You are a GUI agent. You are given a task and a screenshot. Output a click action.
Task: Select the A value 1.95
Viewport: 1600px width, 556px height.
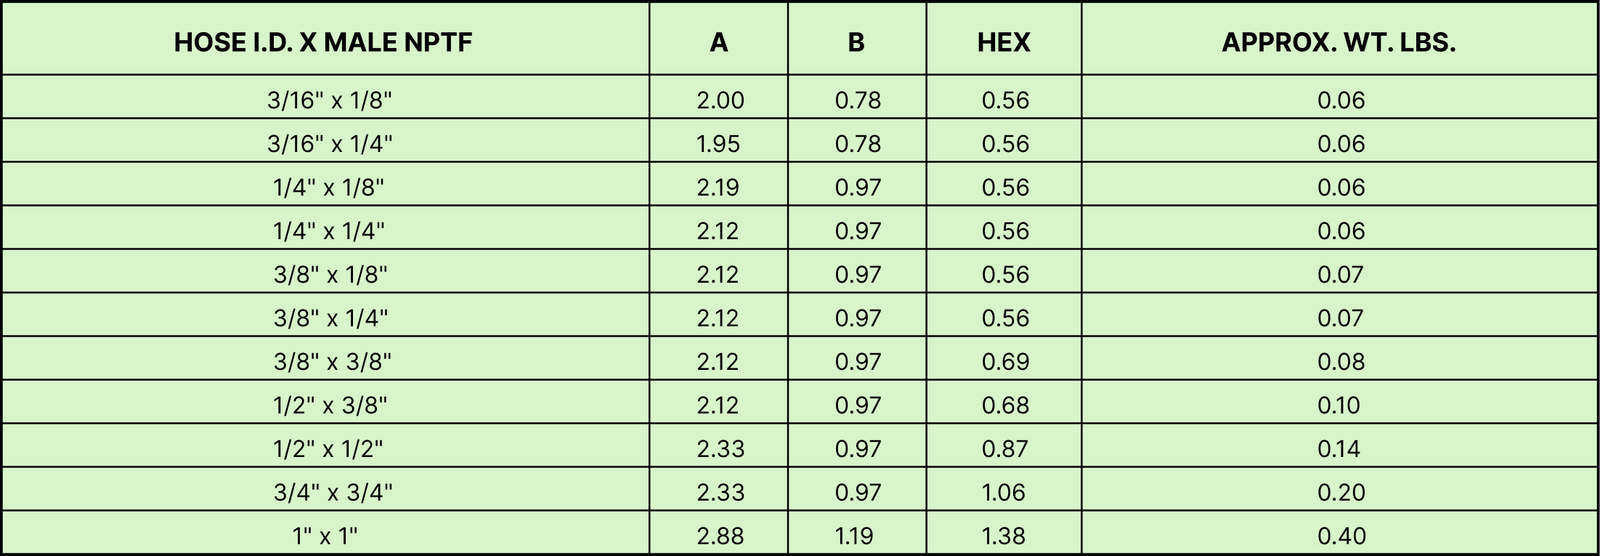[x=718, y=144]
